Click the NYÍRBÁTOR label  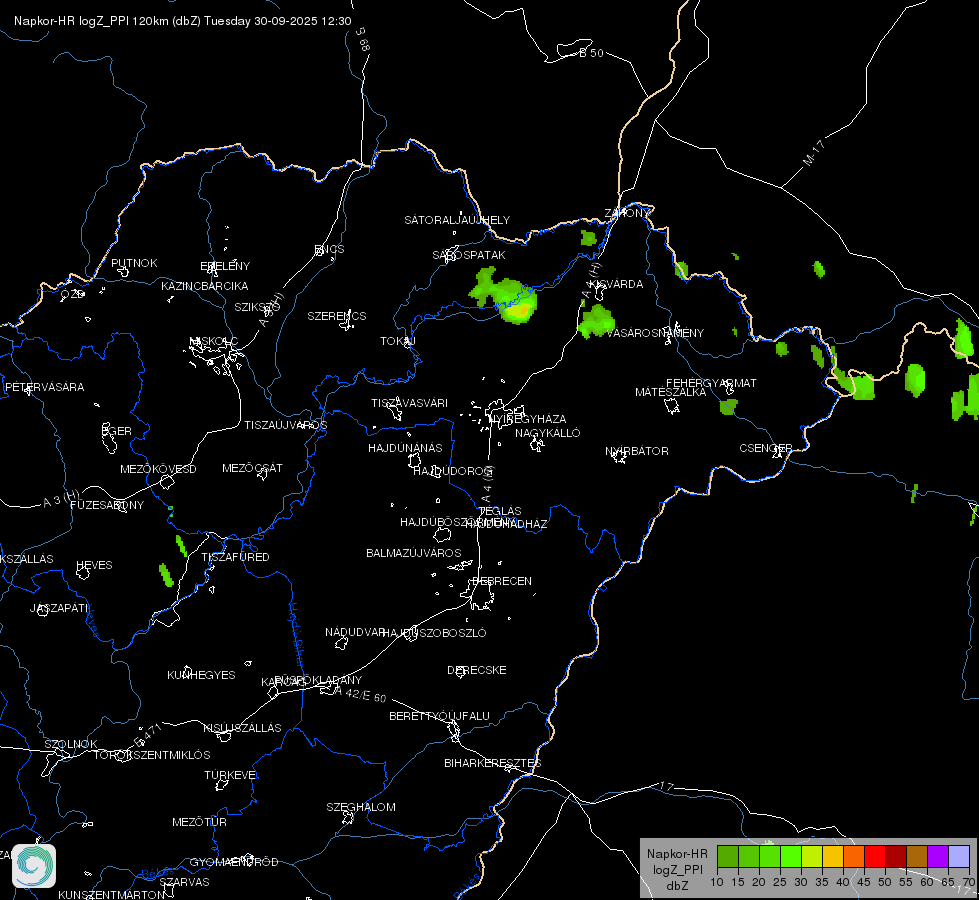click(x=637, y=451)
